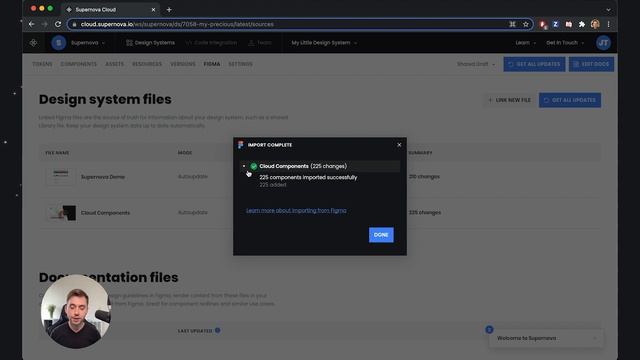
Task: Open Code Integration navigation item
Action: (211, 42)
